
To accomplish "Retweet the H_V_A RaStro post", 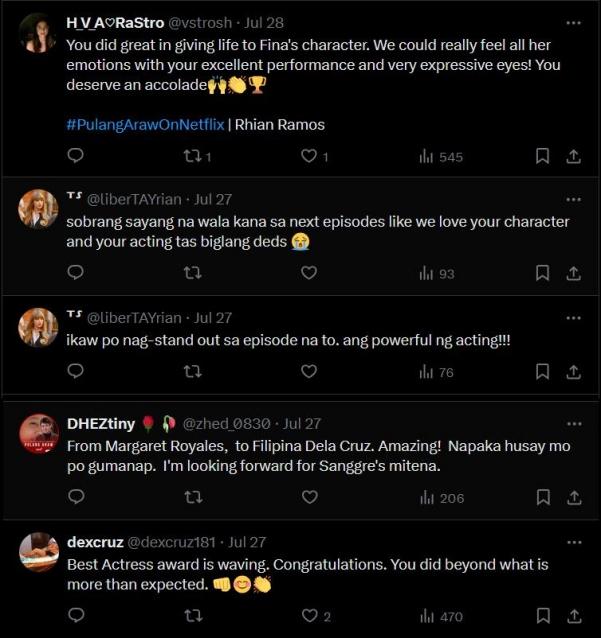I will pyautogui.click(x=193, y=156).
